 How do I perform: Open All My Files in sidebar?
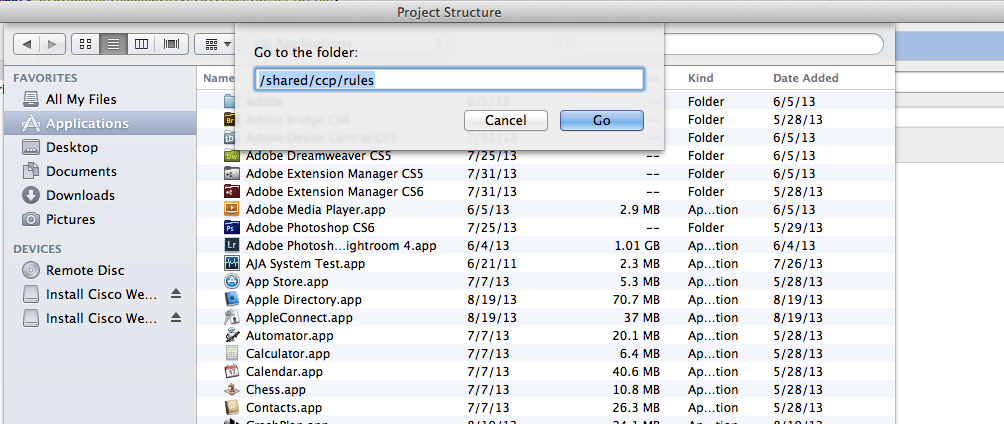click(x=81, y=99)
